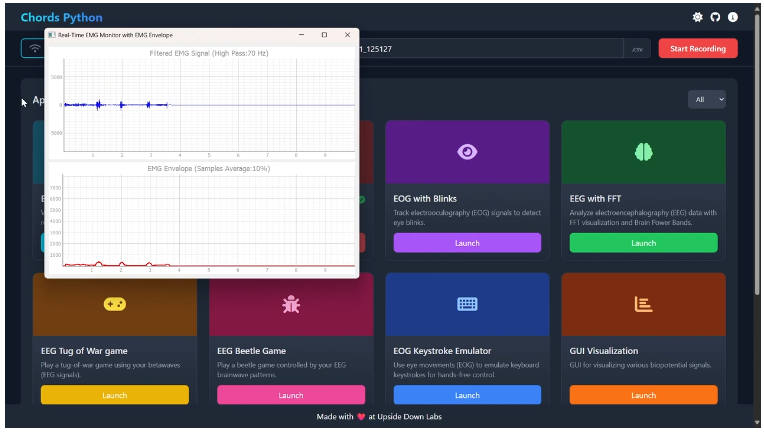Click 'Filtered EMG Signal (High Pass:70 Hz)' plot title
Image resolution: width=764 pixels, height=437 pixels.
tap(209, 53)
